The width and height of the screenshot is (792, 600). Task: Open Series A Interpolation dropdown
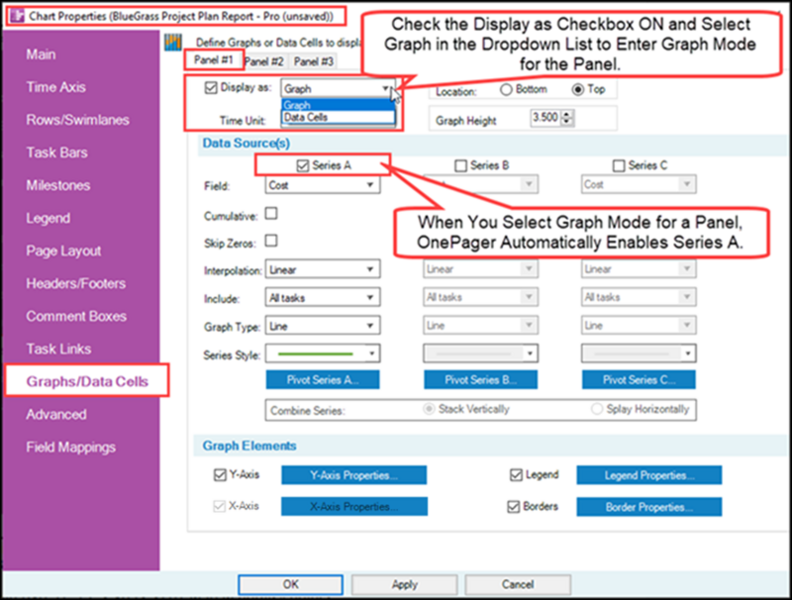pyautogui.click(x=323, y=269)
